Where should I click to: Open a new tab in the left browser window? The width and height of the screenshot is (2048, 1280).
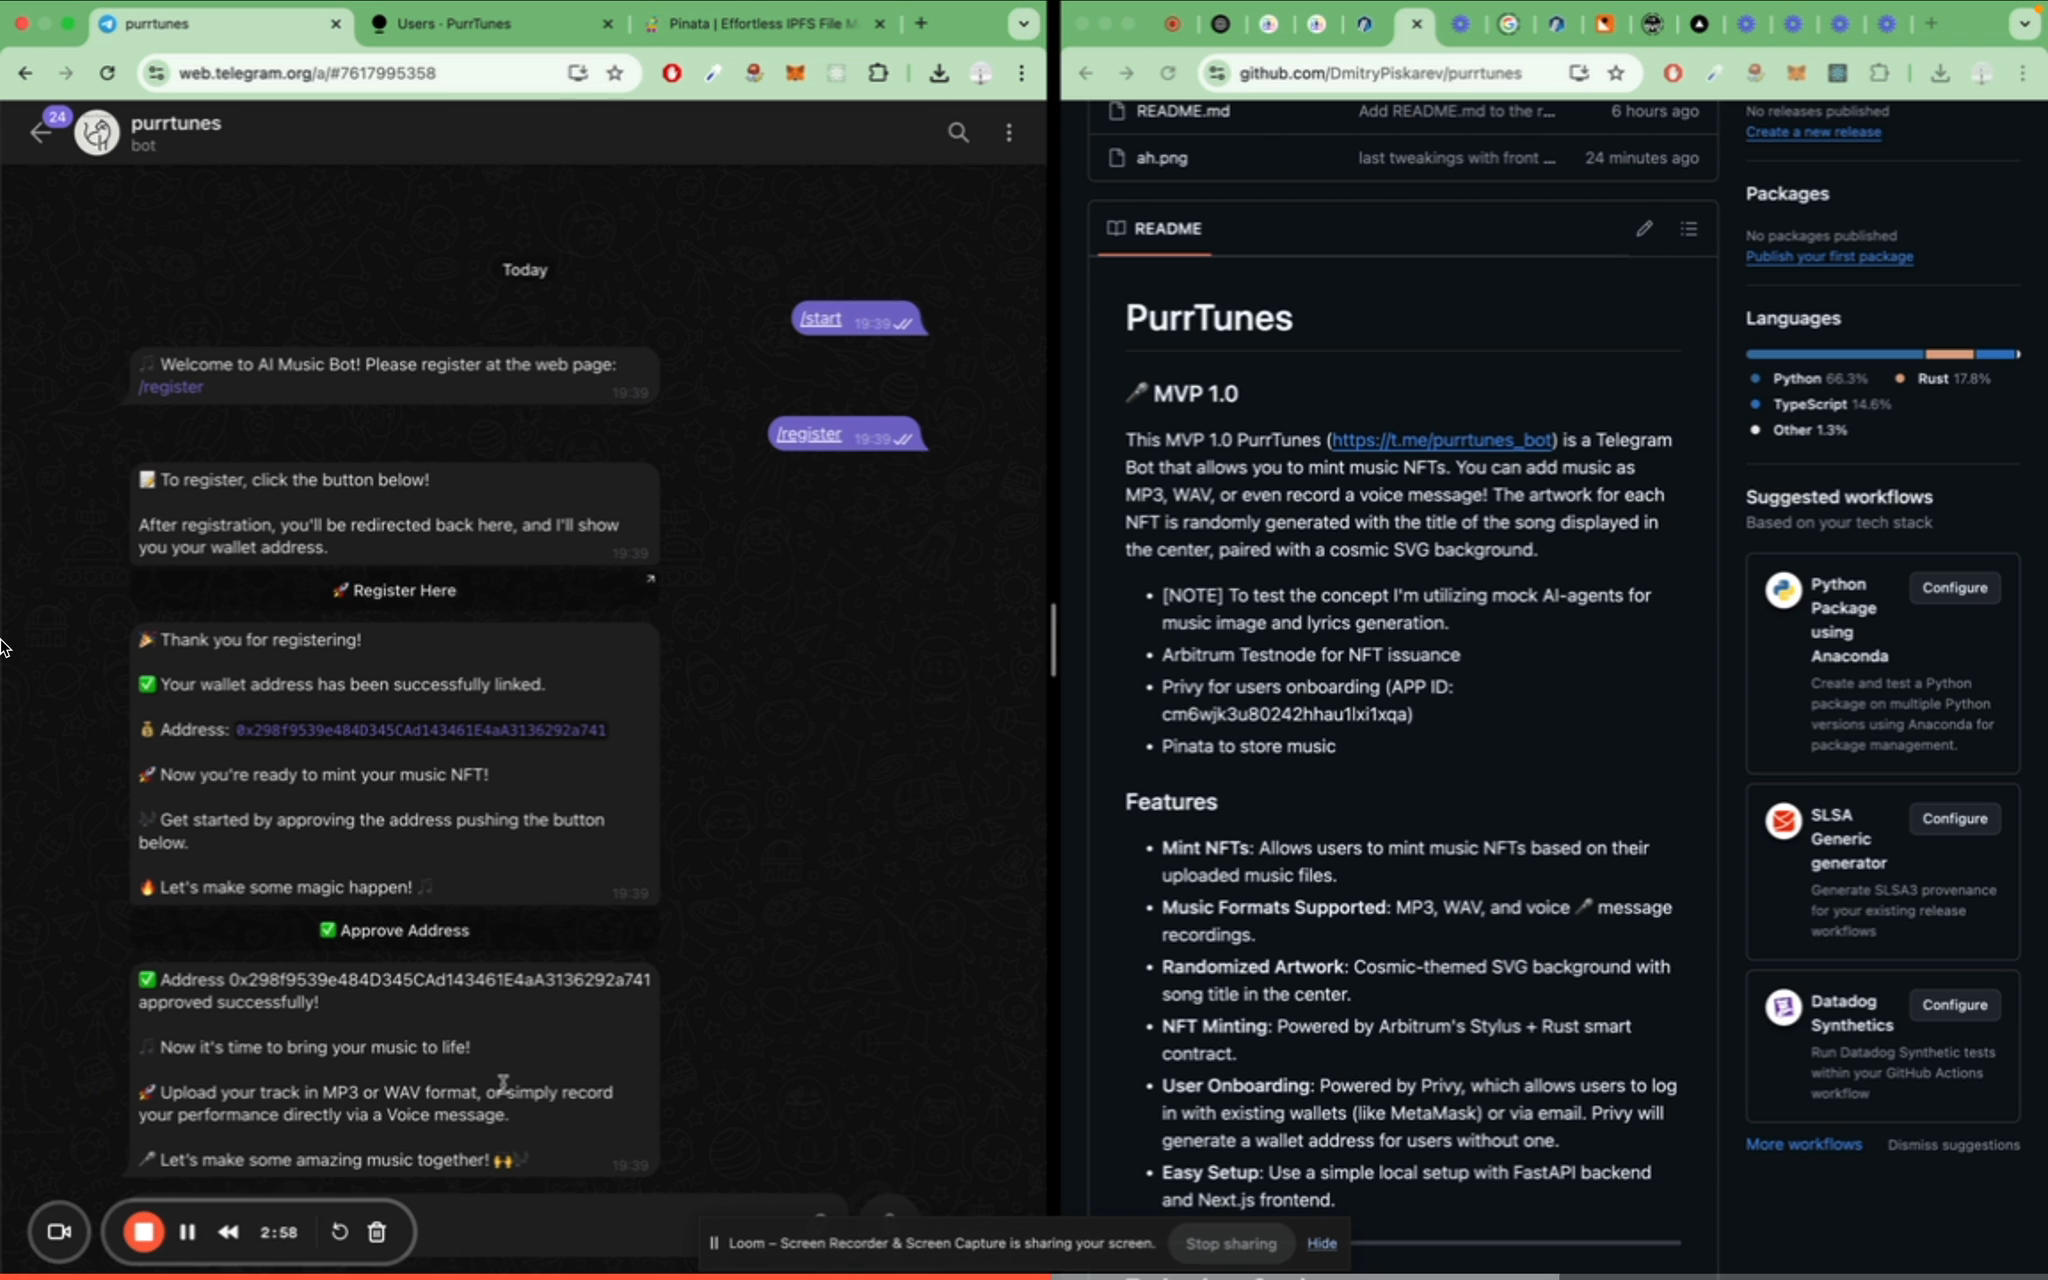[x=921, y=24]
